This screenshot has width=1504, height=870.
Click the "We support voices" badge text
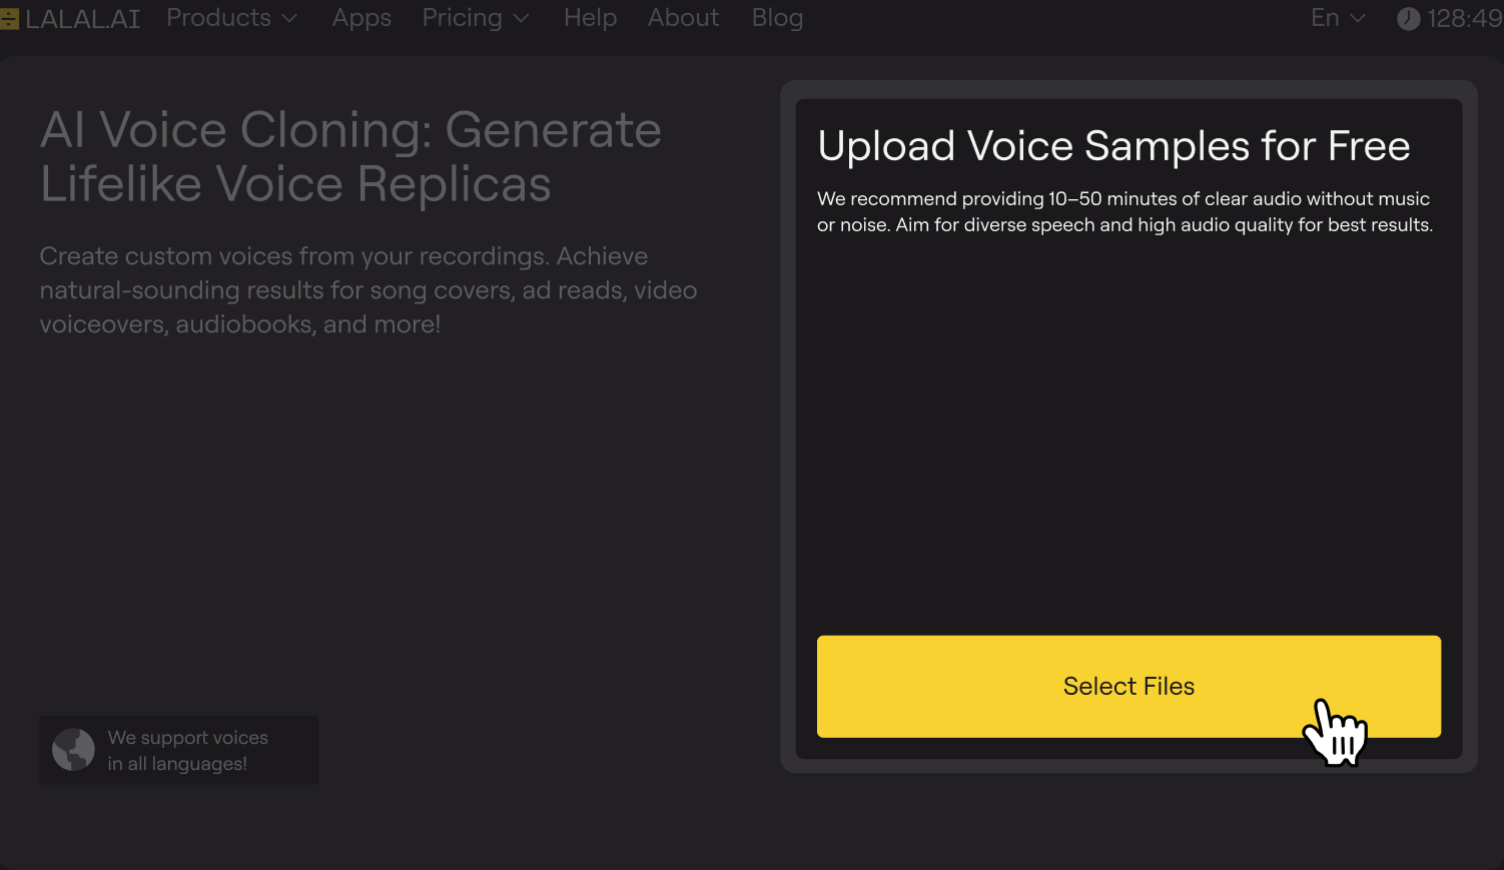click(188, 750)
